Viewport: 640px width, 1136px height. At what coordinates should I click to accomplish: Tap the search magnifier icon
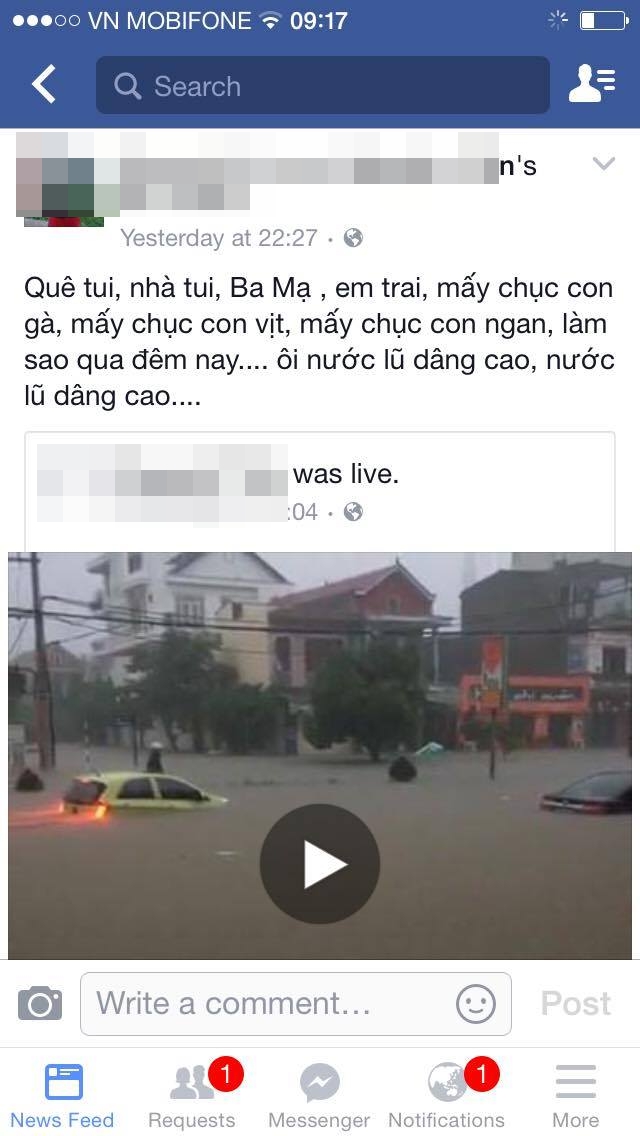pyautogui.click(x=128, y=86)
